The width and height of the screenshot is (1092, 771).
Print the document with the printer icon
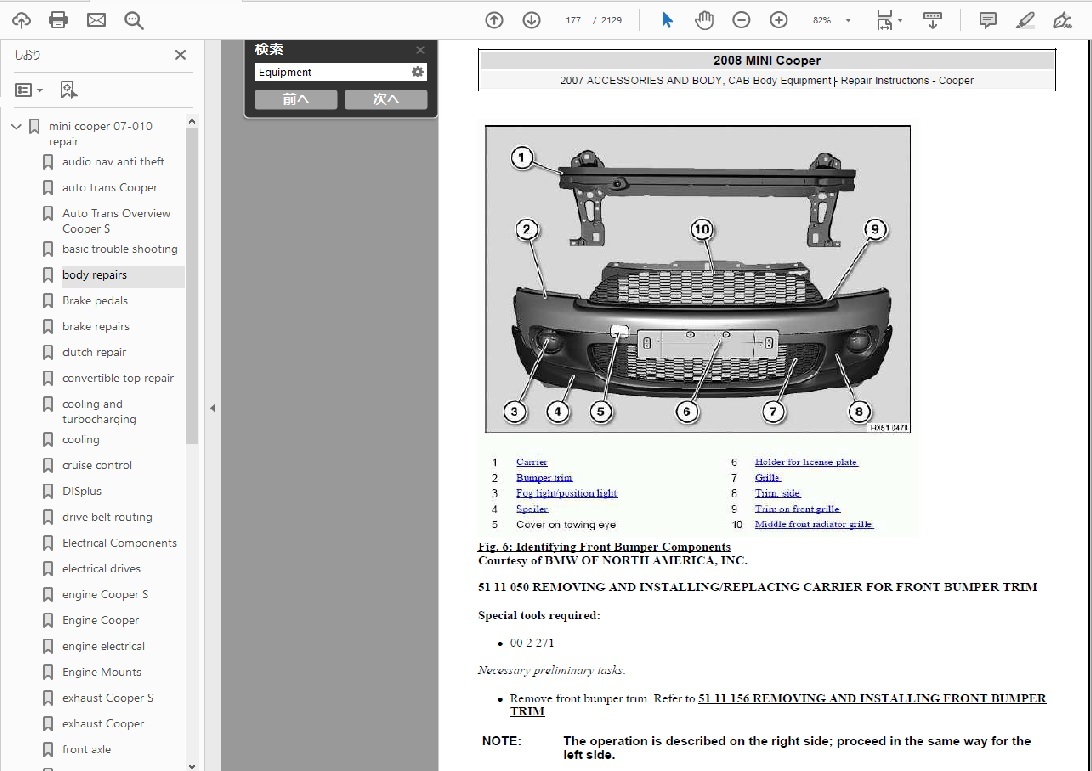tap(58, 20)
